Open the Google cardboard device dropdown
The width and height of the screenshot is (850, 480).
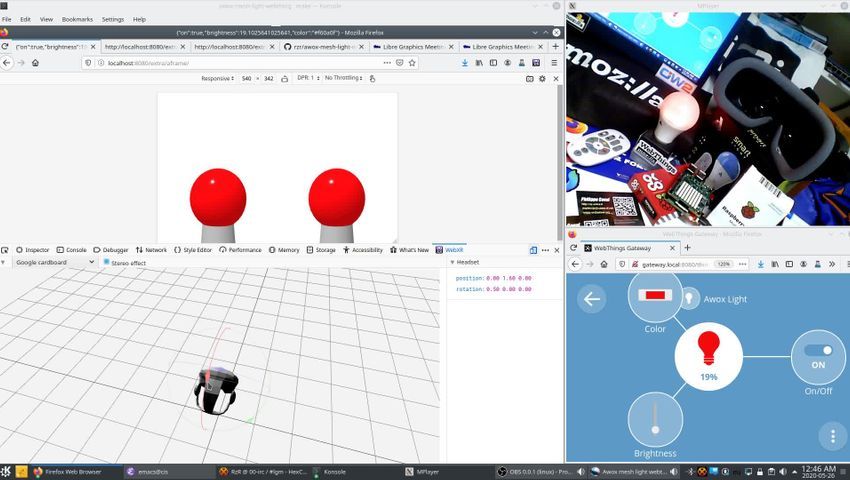click(x=54, y=263)
